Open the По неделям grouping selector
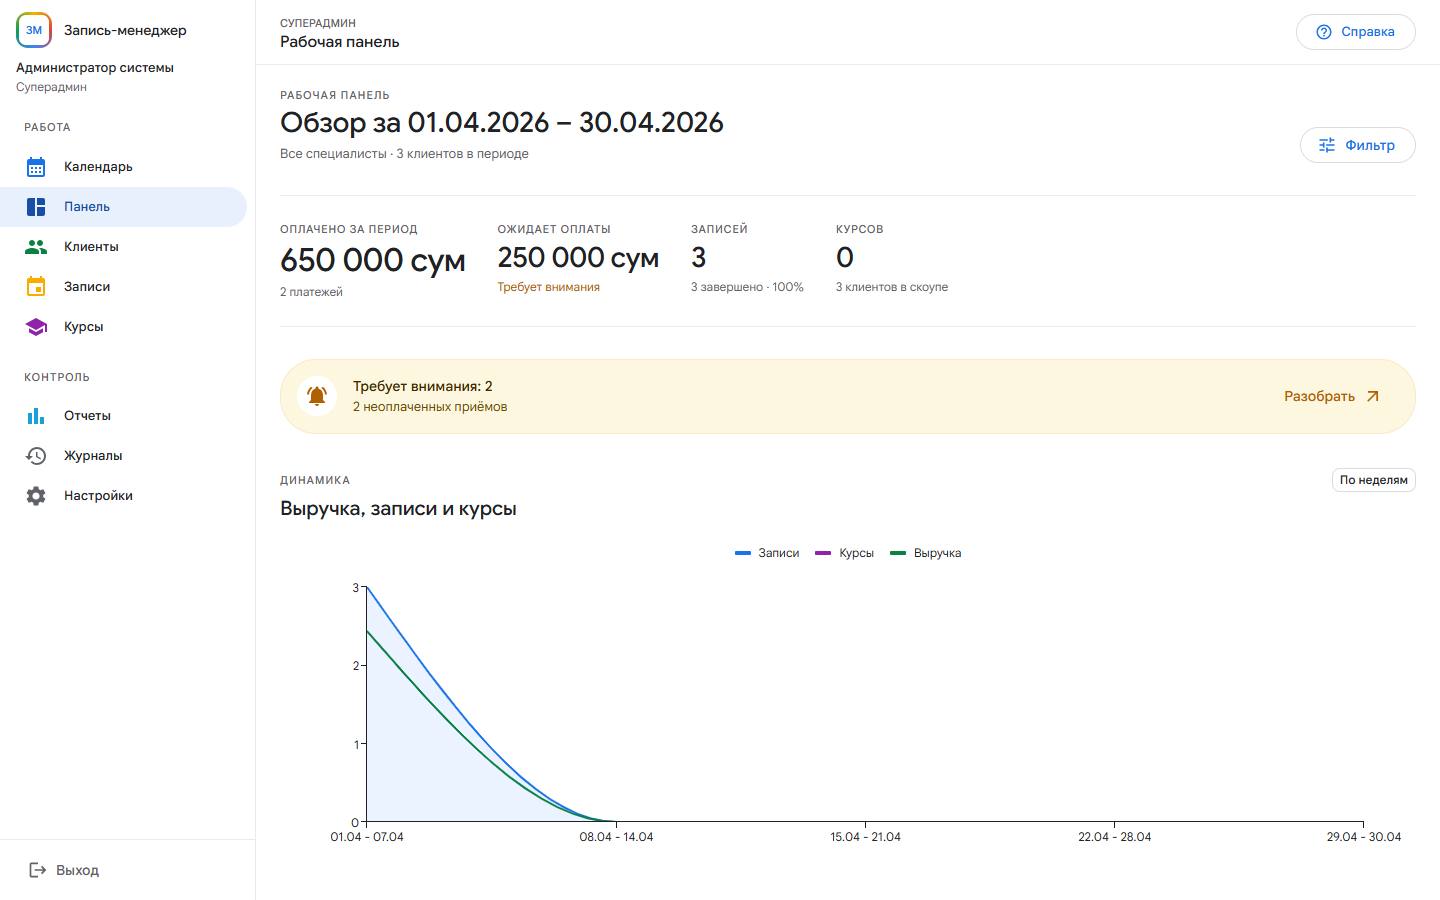The width and height of the screenshot is (1440, 900). tap(1374, 480)
